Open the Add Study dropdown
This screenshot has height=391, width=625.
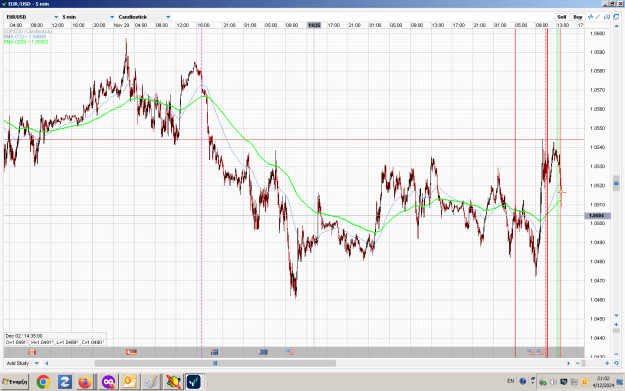[x=22, y=363]
